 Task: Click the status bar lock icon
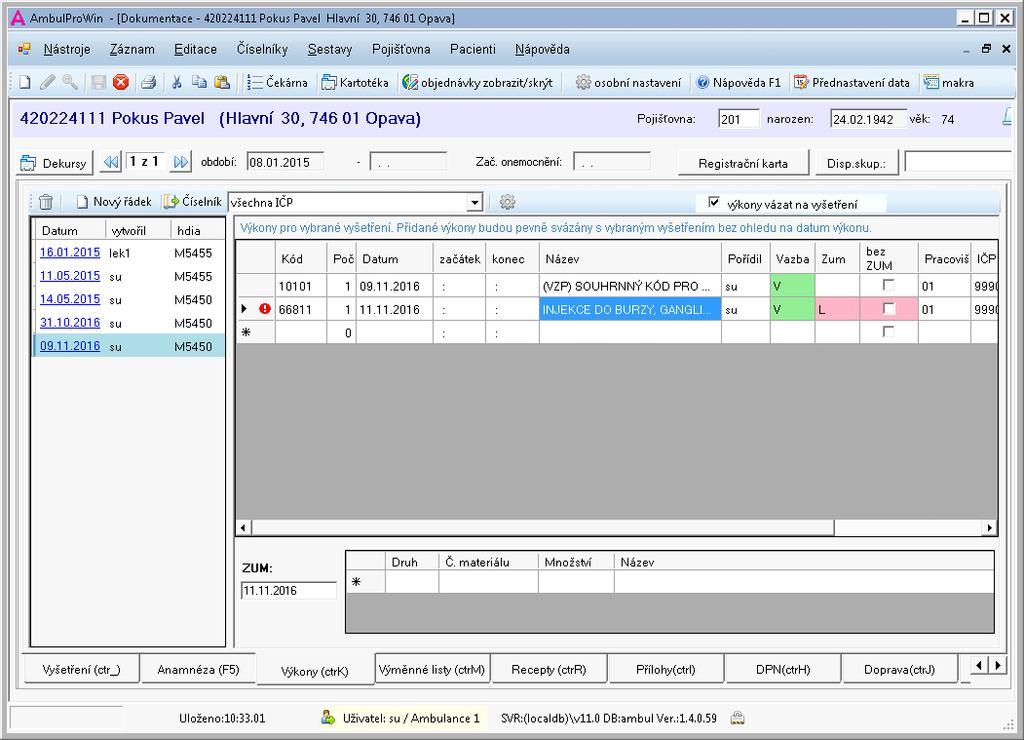(737, 718)
